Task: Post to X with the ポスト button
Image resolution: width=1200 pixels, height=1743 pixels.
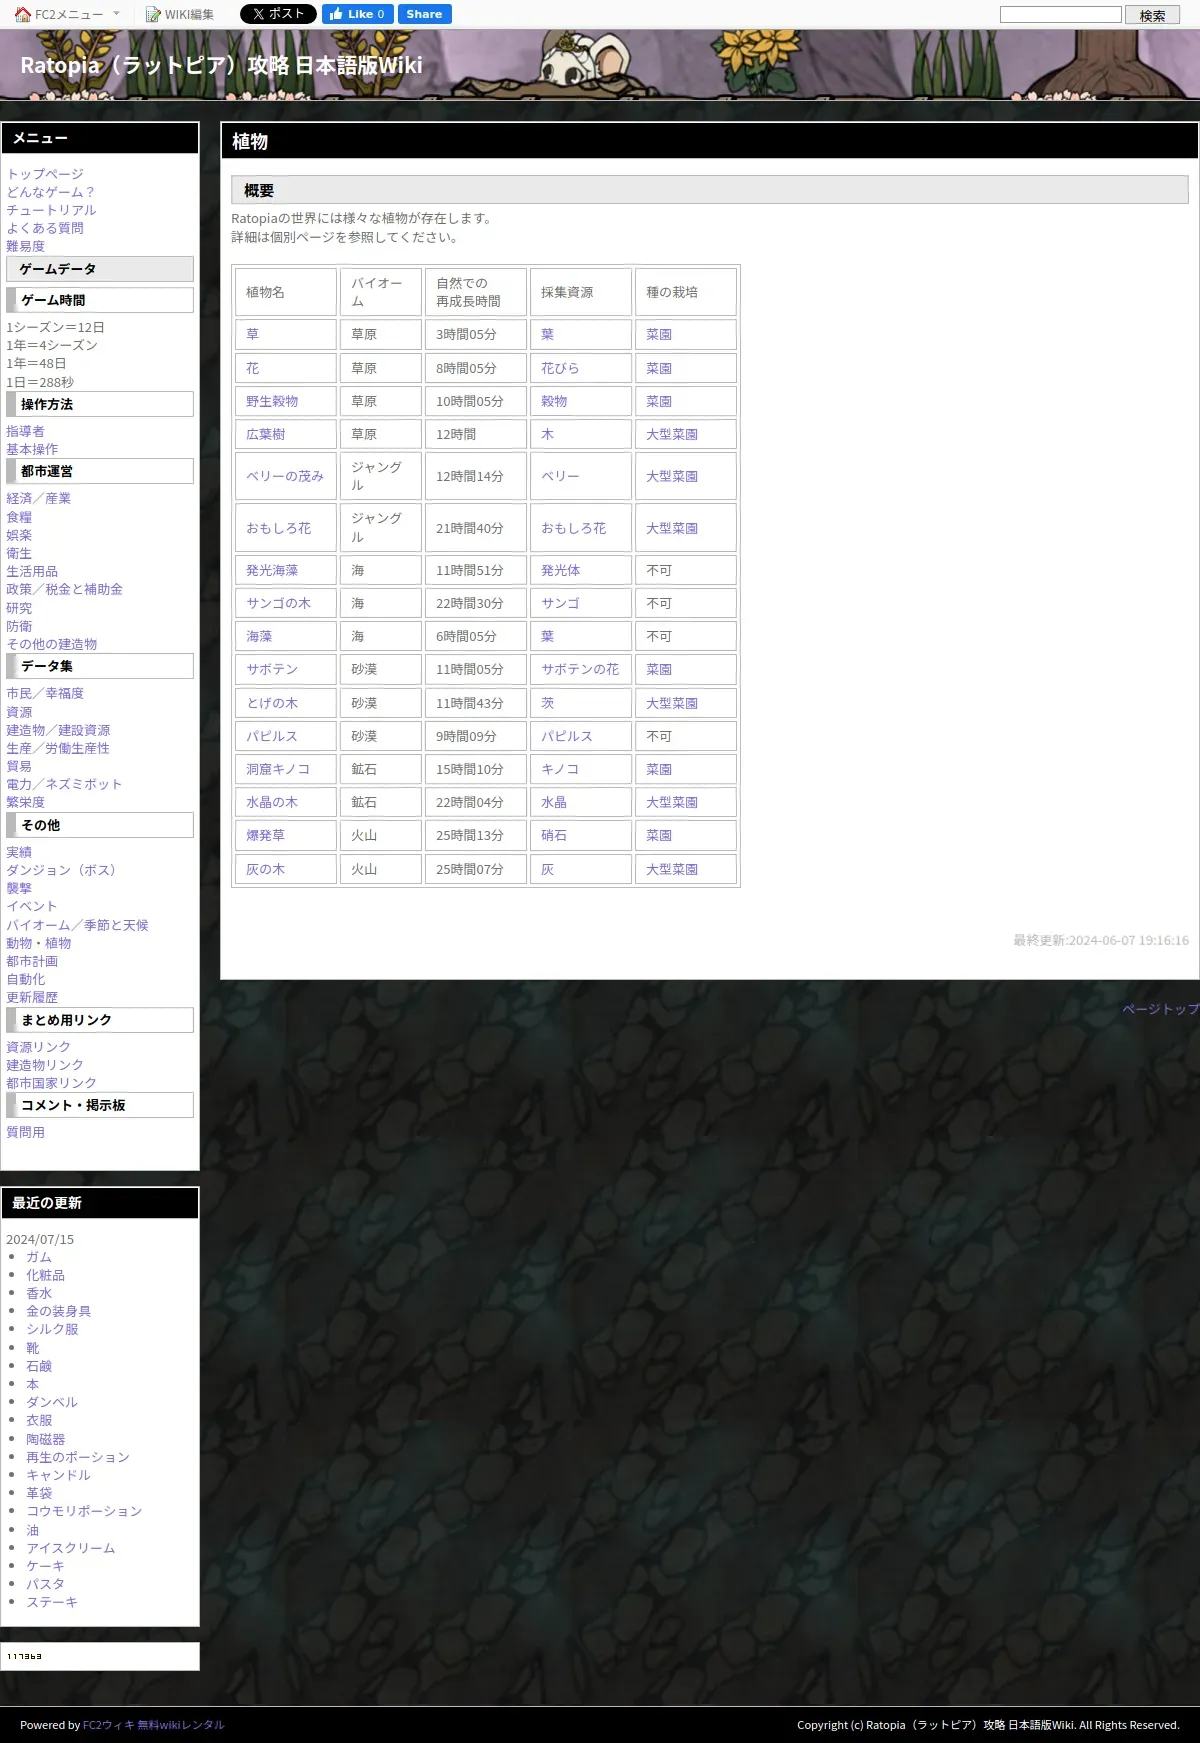Action: point(278,14)
